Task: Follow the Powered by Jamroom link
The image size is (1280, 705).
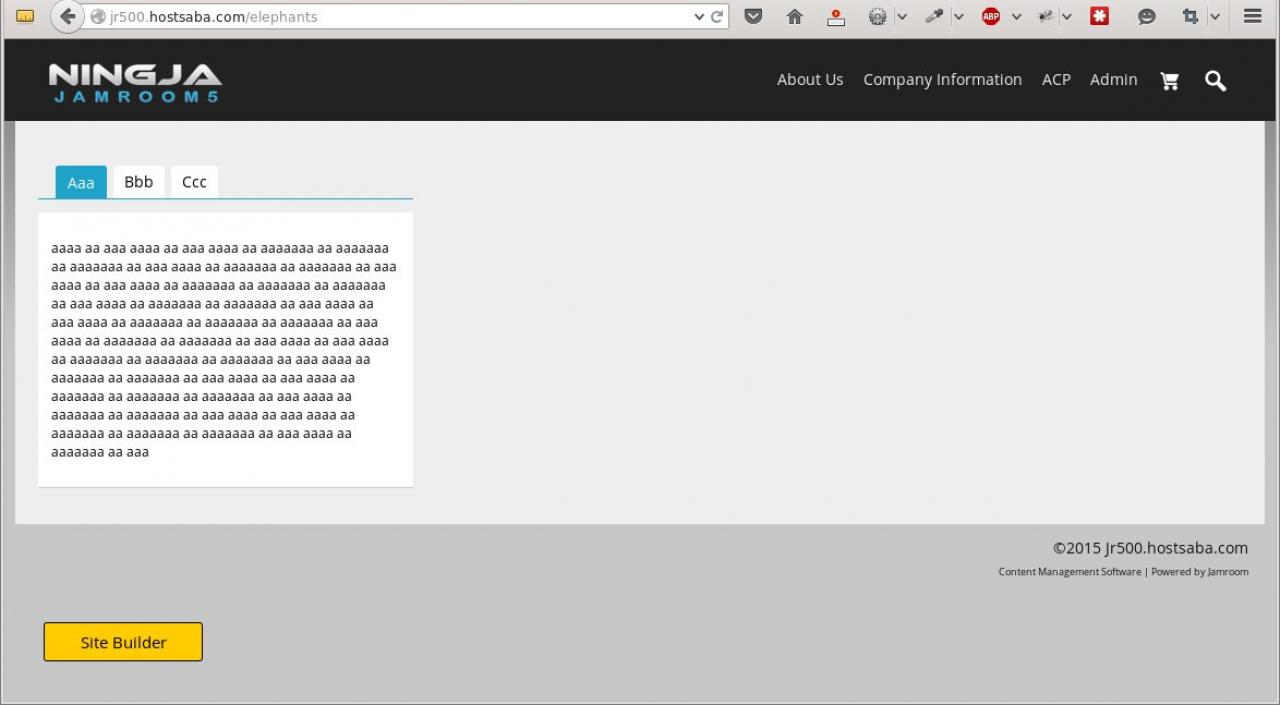Action: pyautogui.click(x=1200, y=572)
